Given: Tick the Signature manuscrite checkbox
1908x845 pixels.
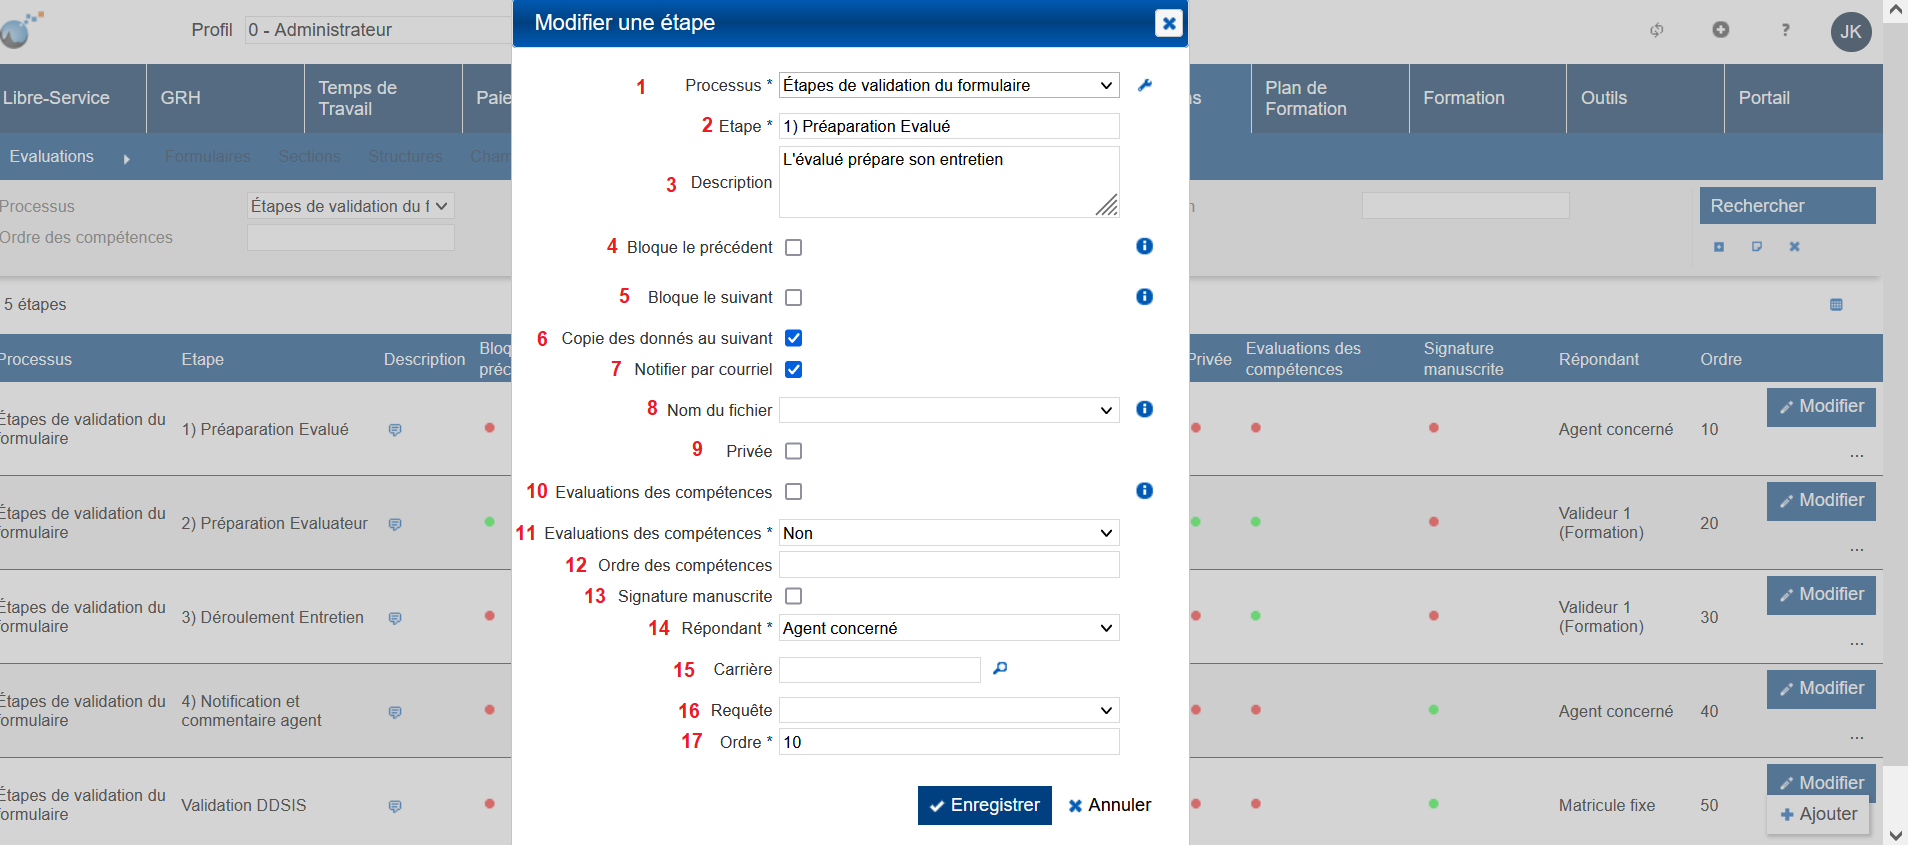Looking at the screenshot, I should click(x=794, y=597).
